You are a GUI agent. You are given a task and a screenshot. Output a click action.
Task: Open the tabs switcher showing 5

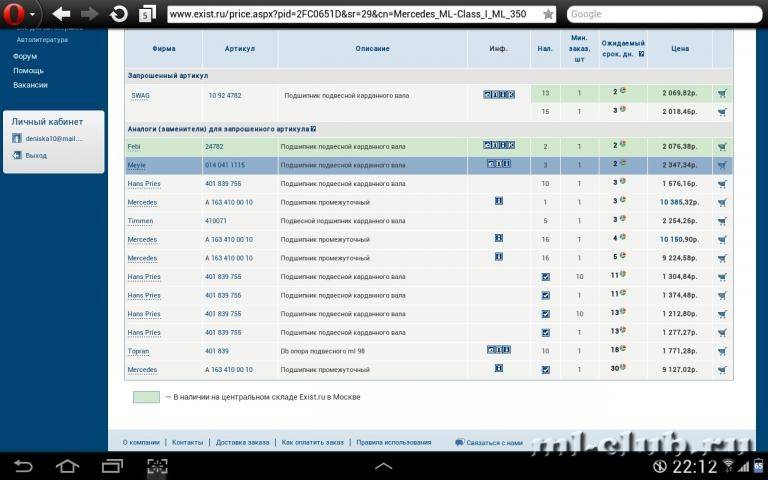click(x=147, y=14)
